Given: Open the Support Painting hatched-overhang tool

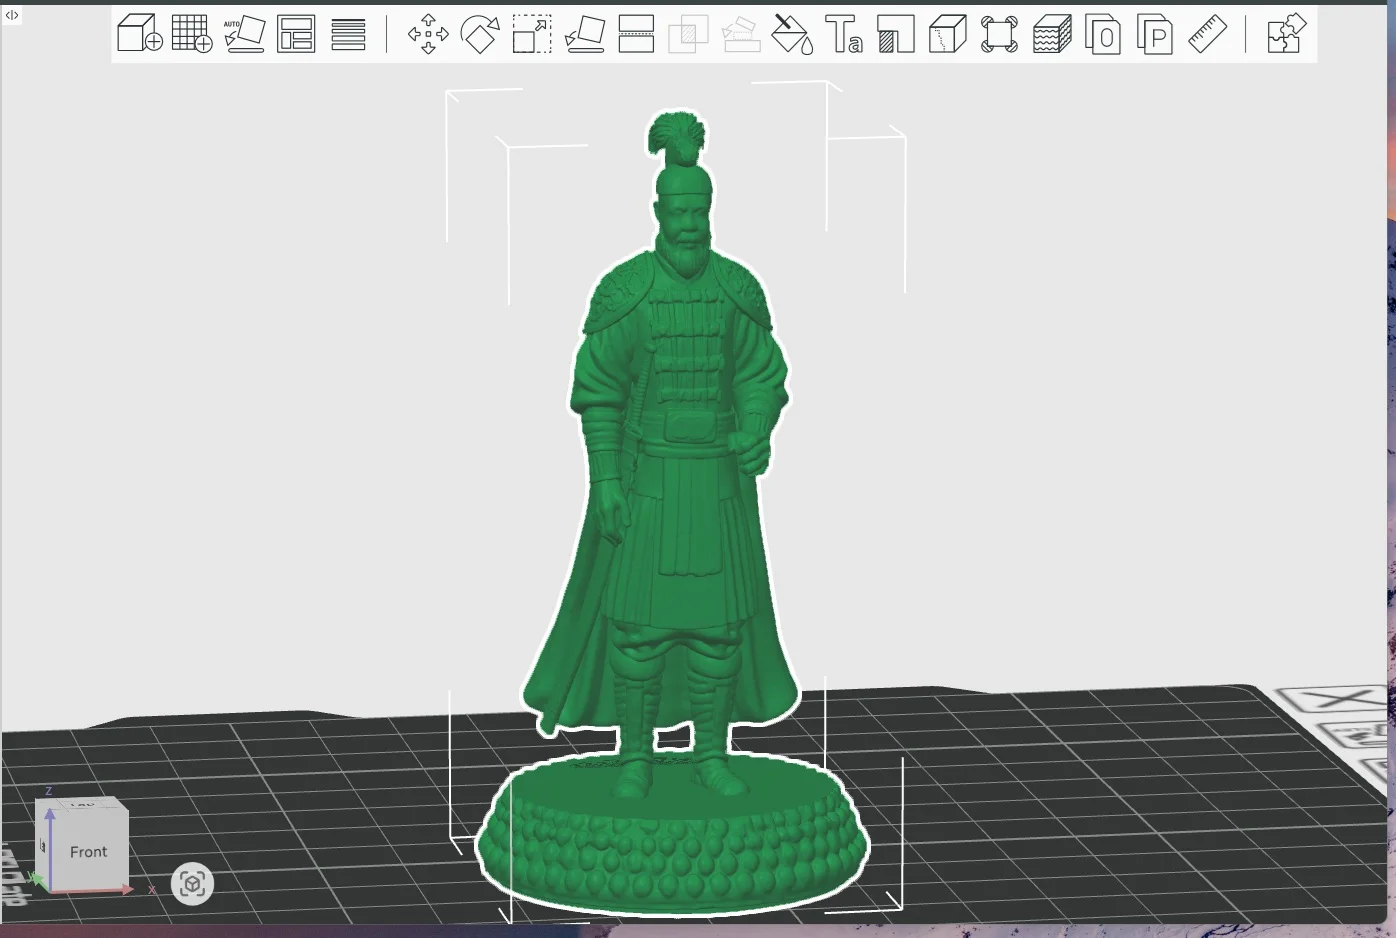Looking at the screenshot, I should click(x=896, y=34).
